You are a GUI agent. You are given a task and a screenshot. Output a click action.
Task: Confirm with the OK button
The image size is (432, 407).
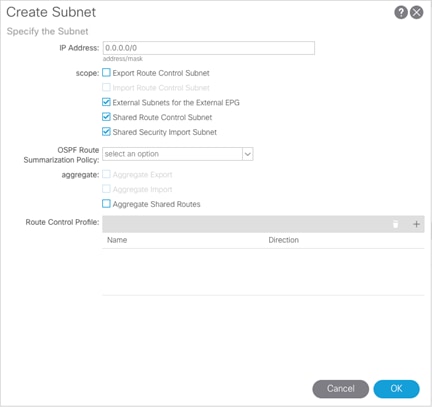point(397,389)
